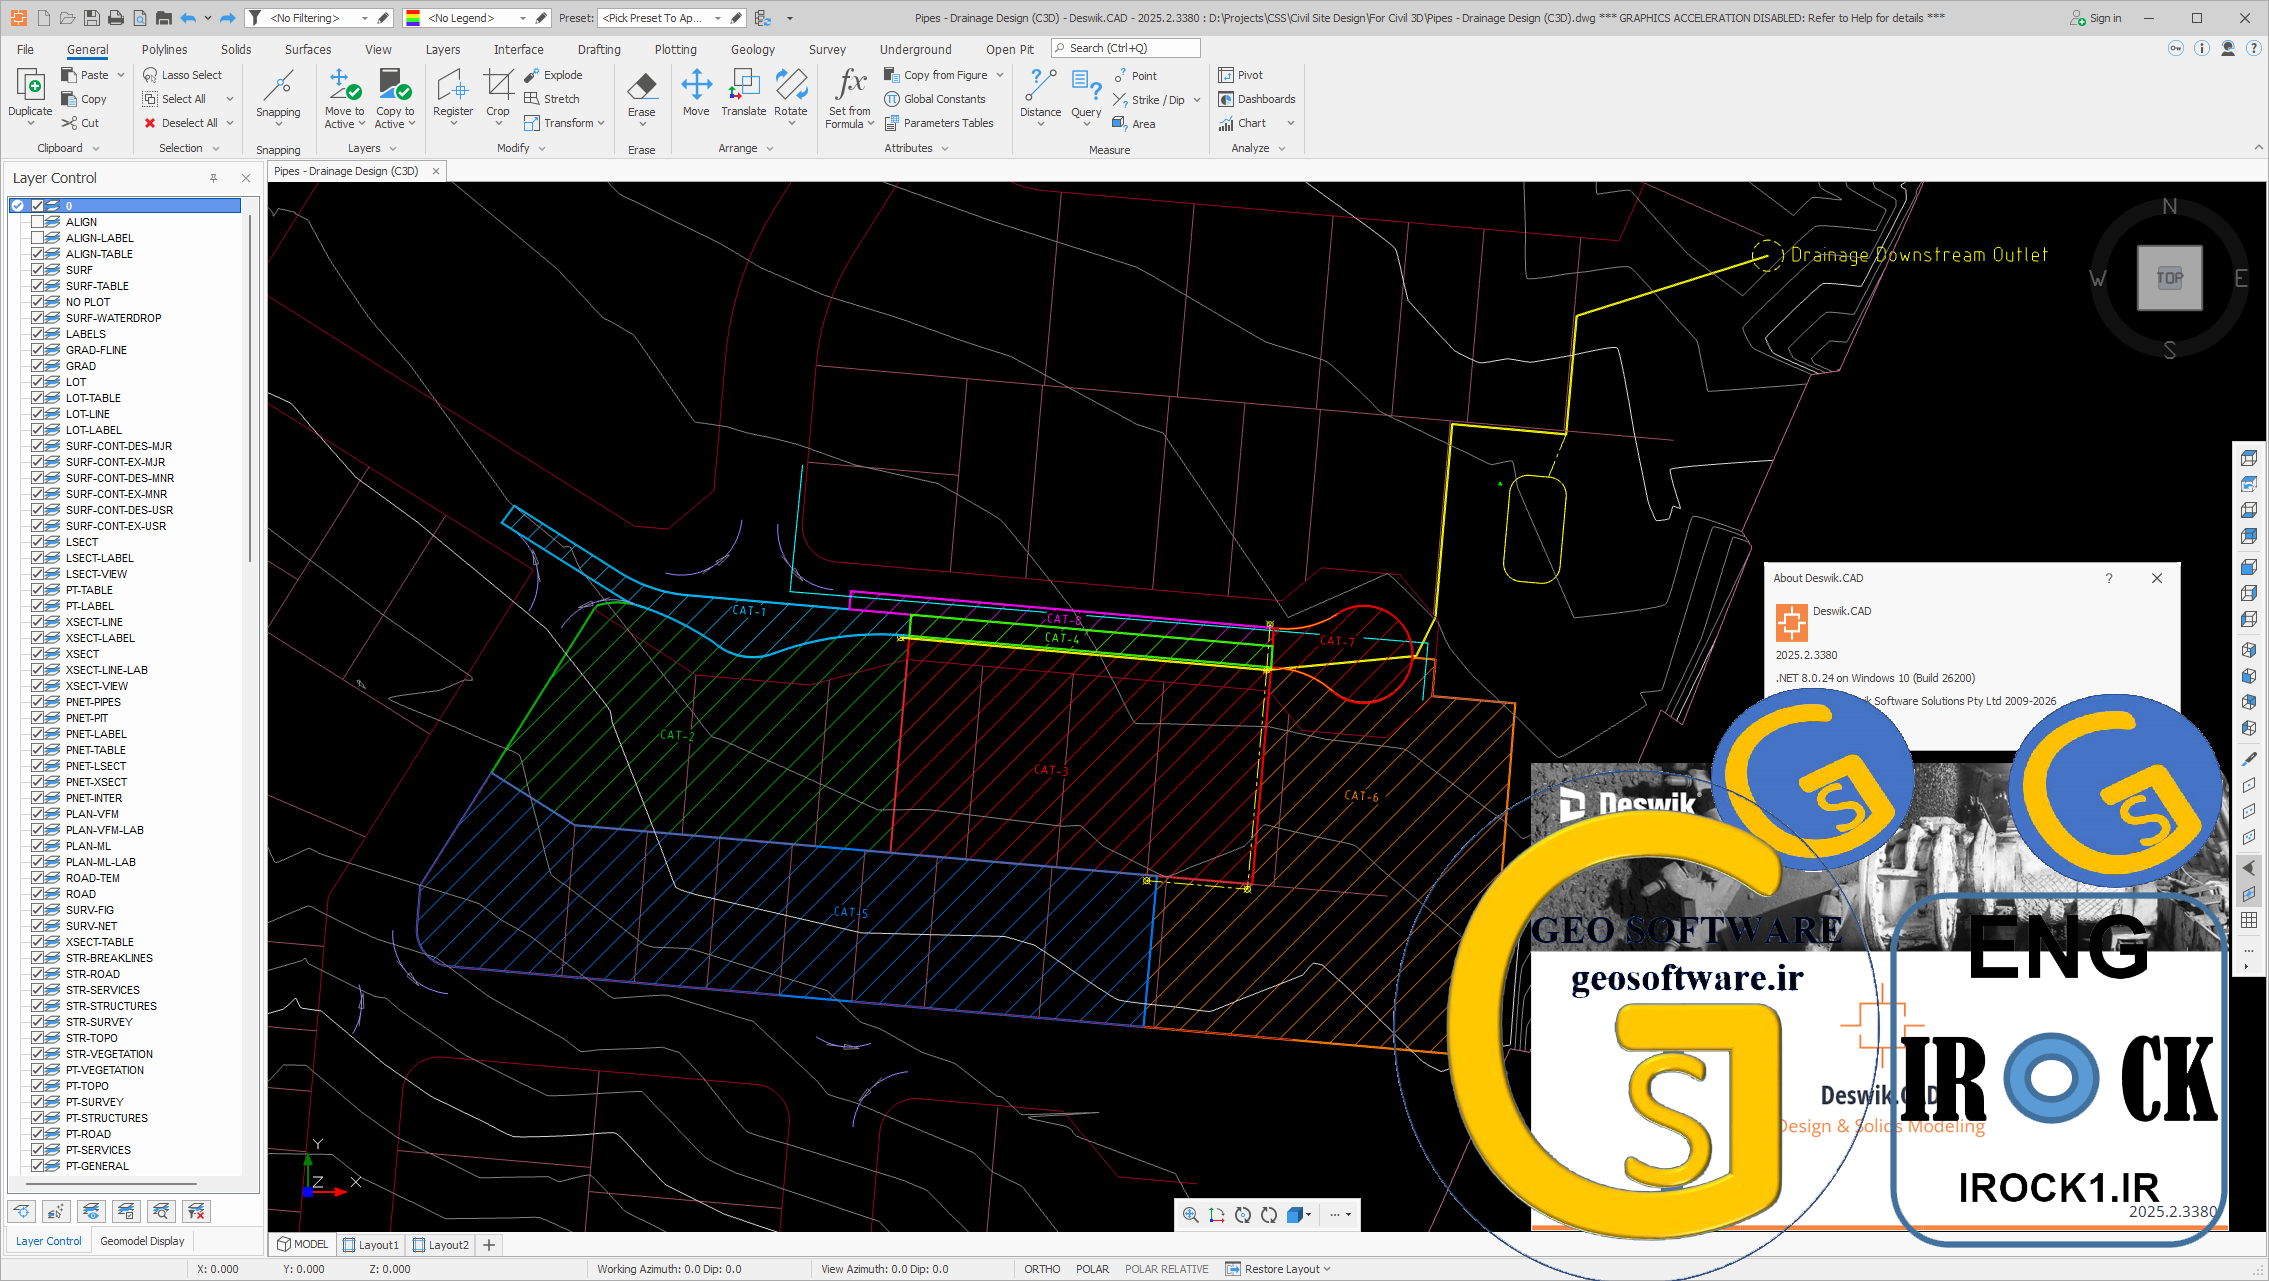Toggle POLAR in the status bar
The width and height of the screenshot is (2269, 1281).
click(1092, 1269)
